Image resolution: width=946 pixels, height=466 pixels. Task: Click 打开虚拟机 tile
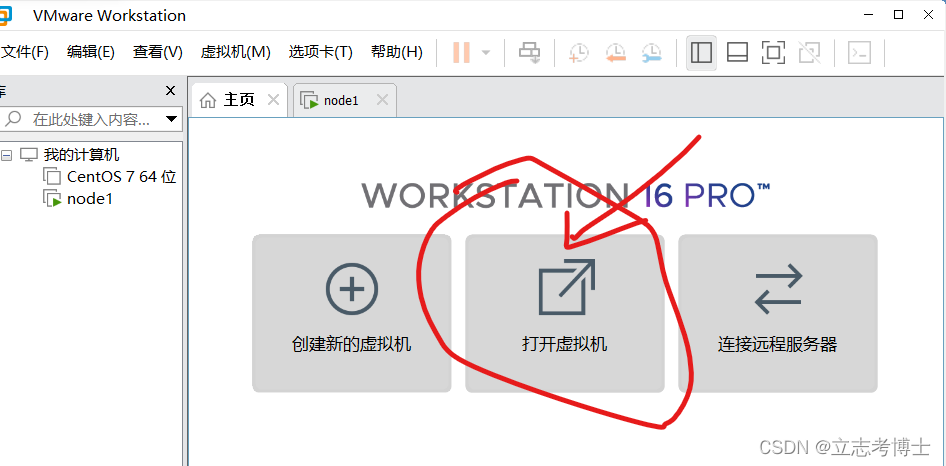click(x=565, y=313)
